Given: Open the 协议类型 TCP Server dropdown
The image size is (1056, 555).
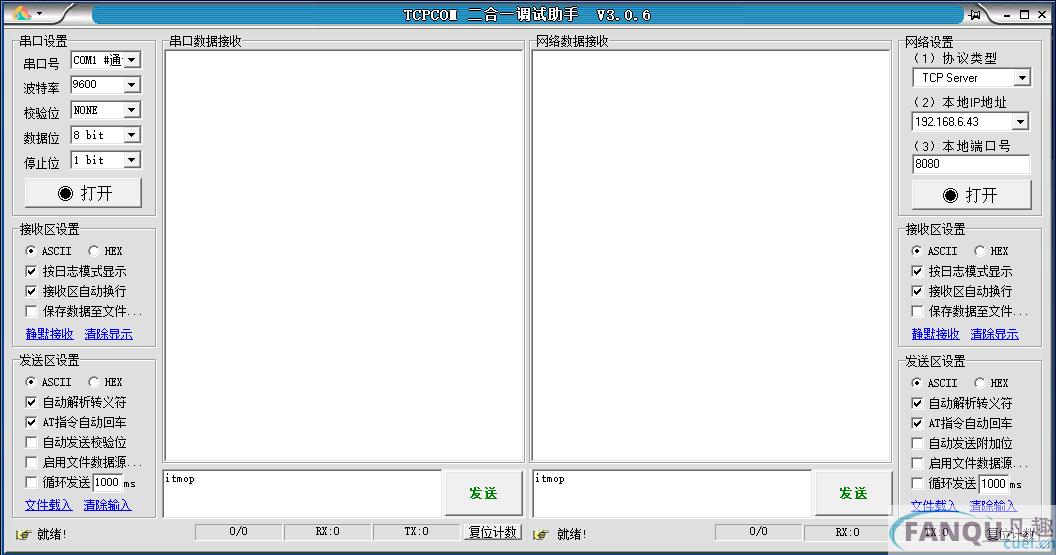Looking at the screenshot, I should [1021, 78].
